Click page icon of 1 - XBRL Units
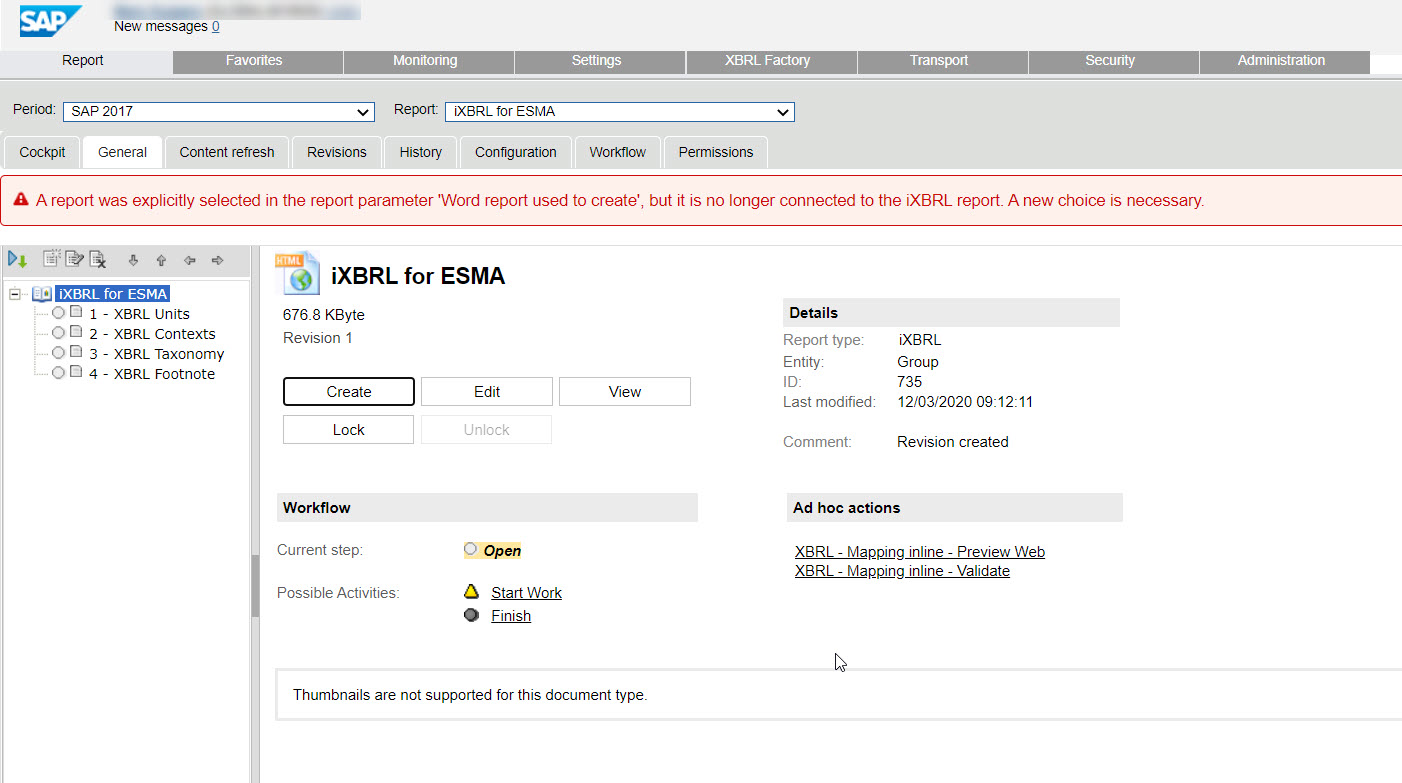Screen dimensions: 1402x783 [77, 313]
